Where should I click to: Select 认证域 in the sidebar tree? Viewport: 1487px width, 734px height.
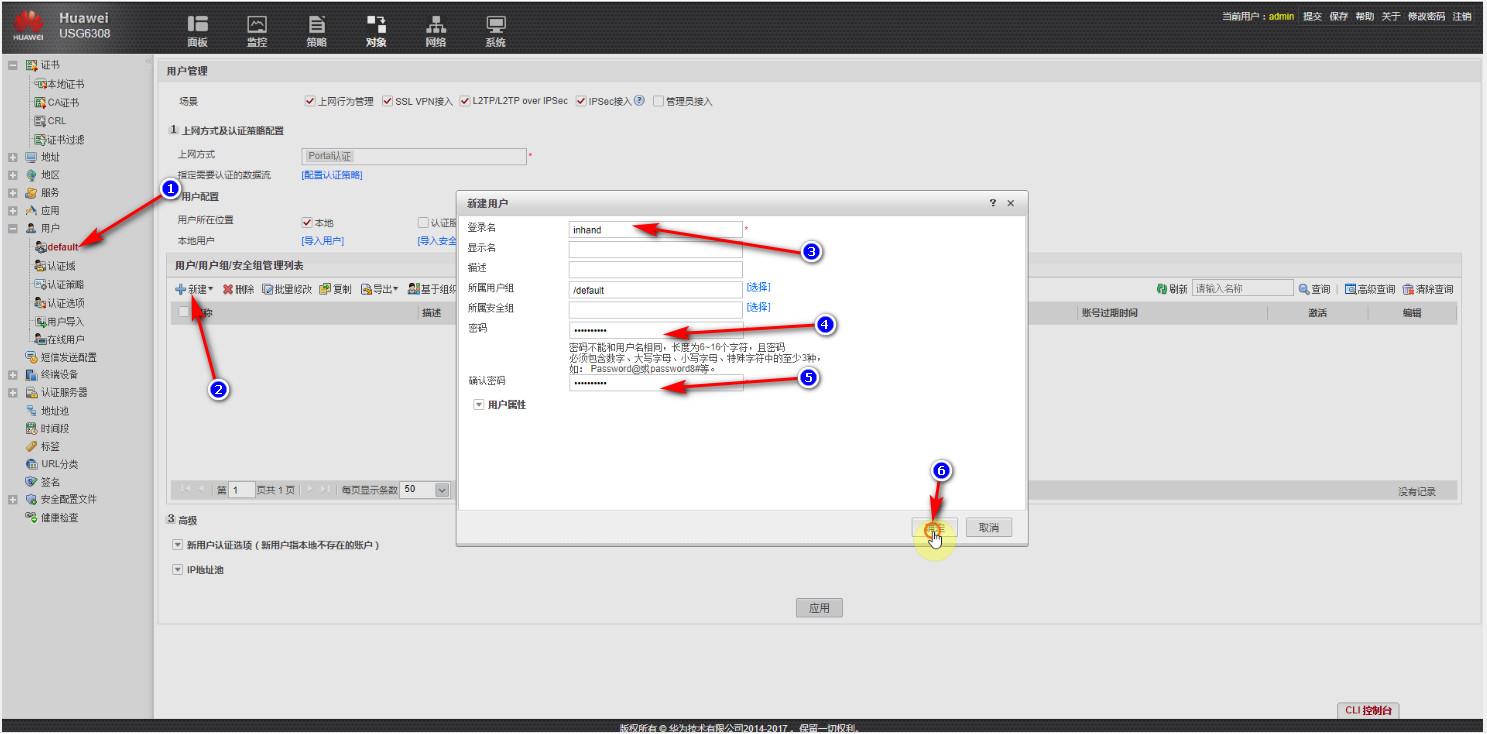[60, 266]
